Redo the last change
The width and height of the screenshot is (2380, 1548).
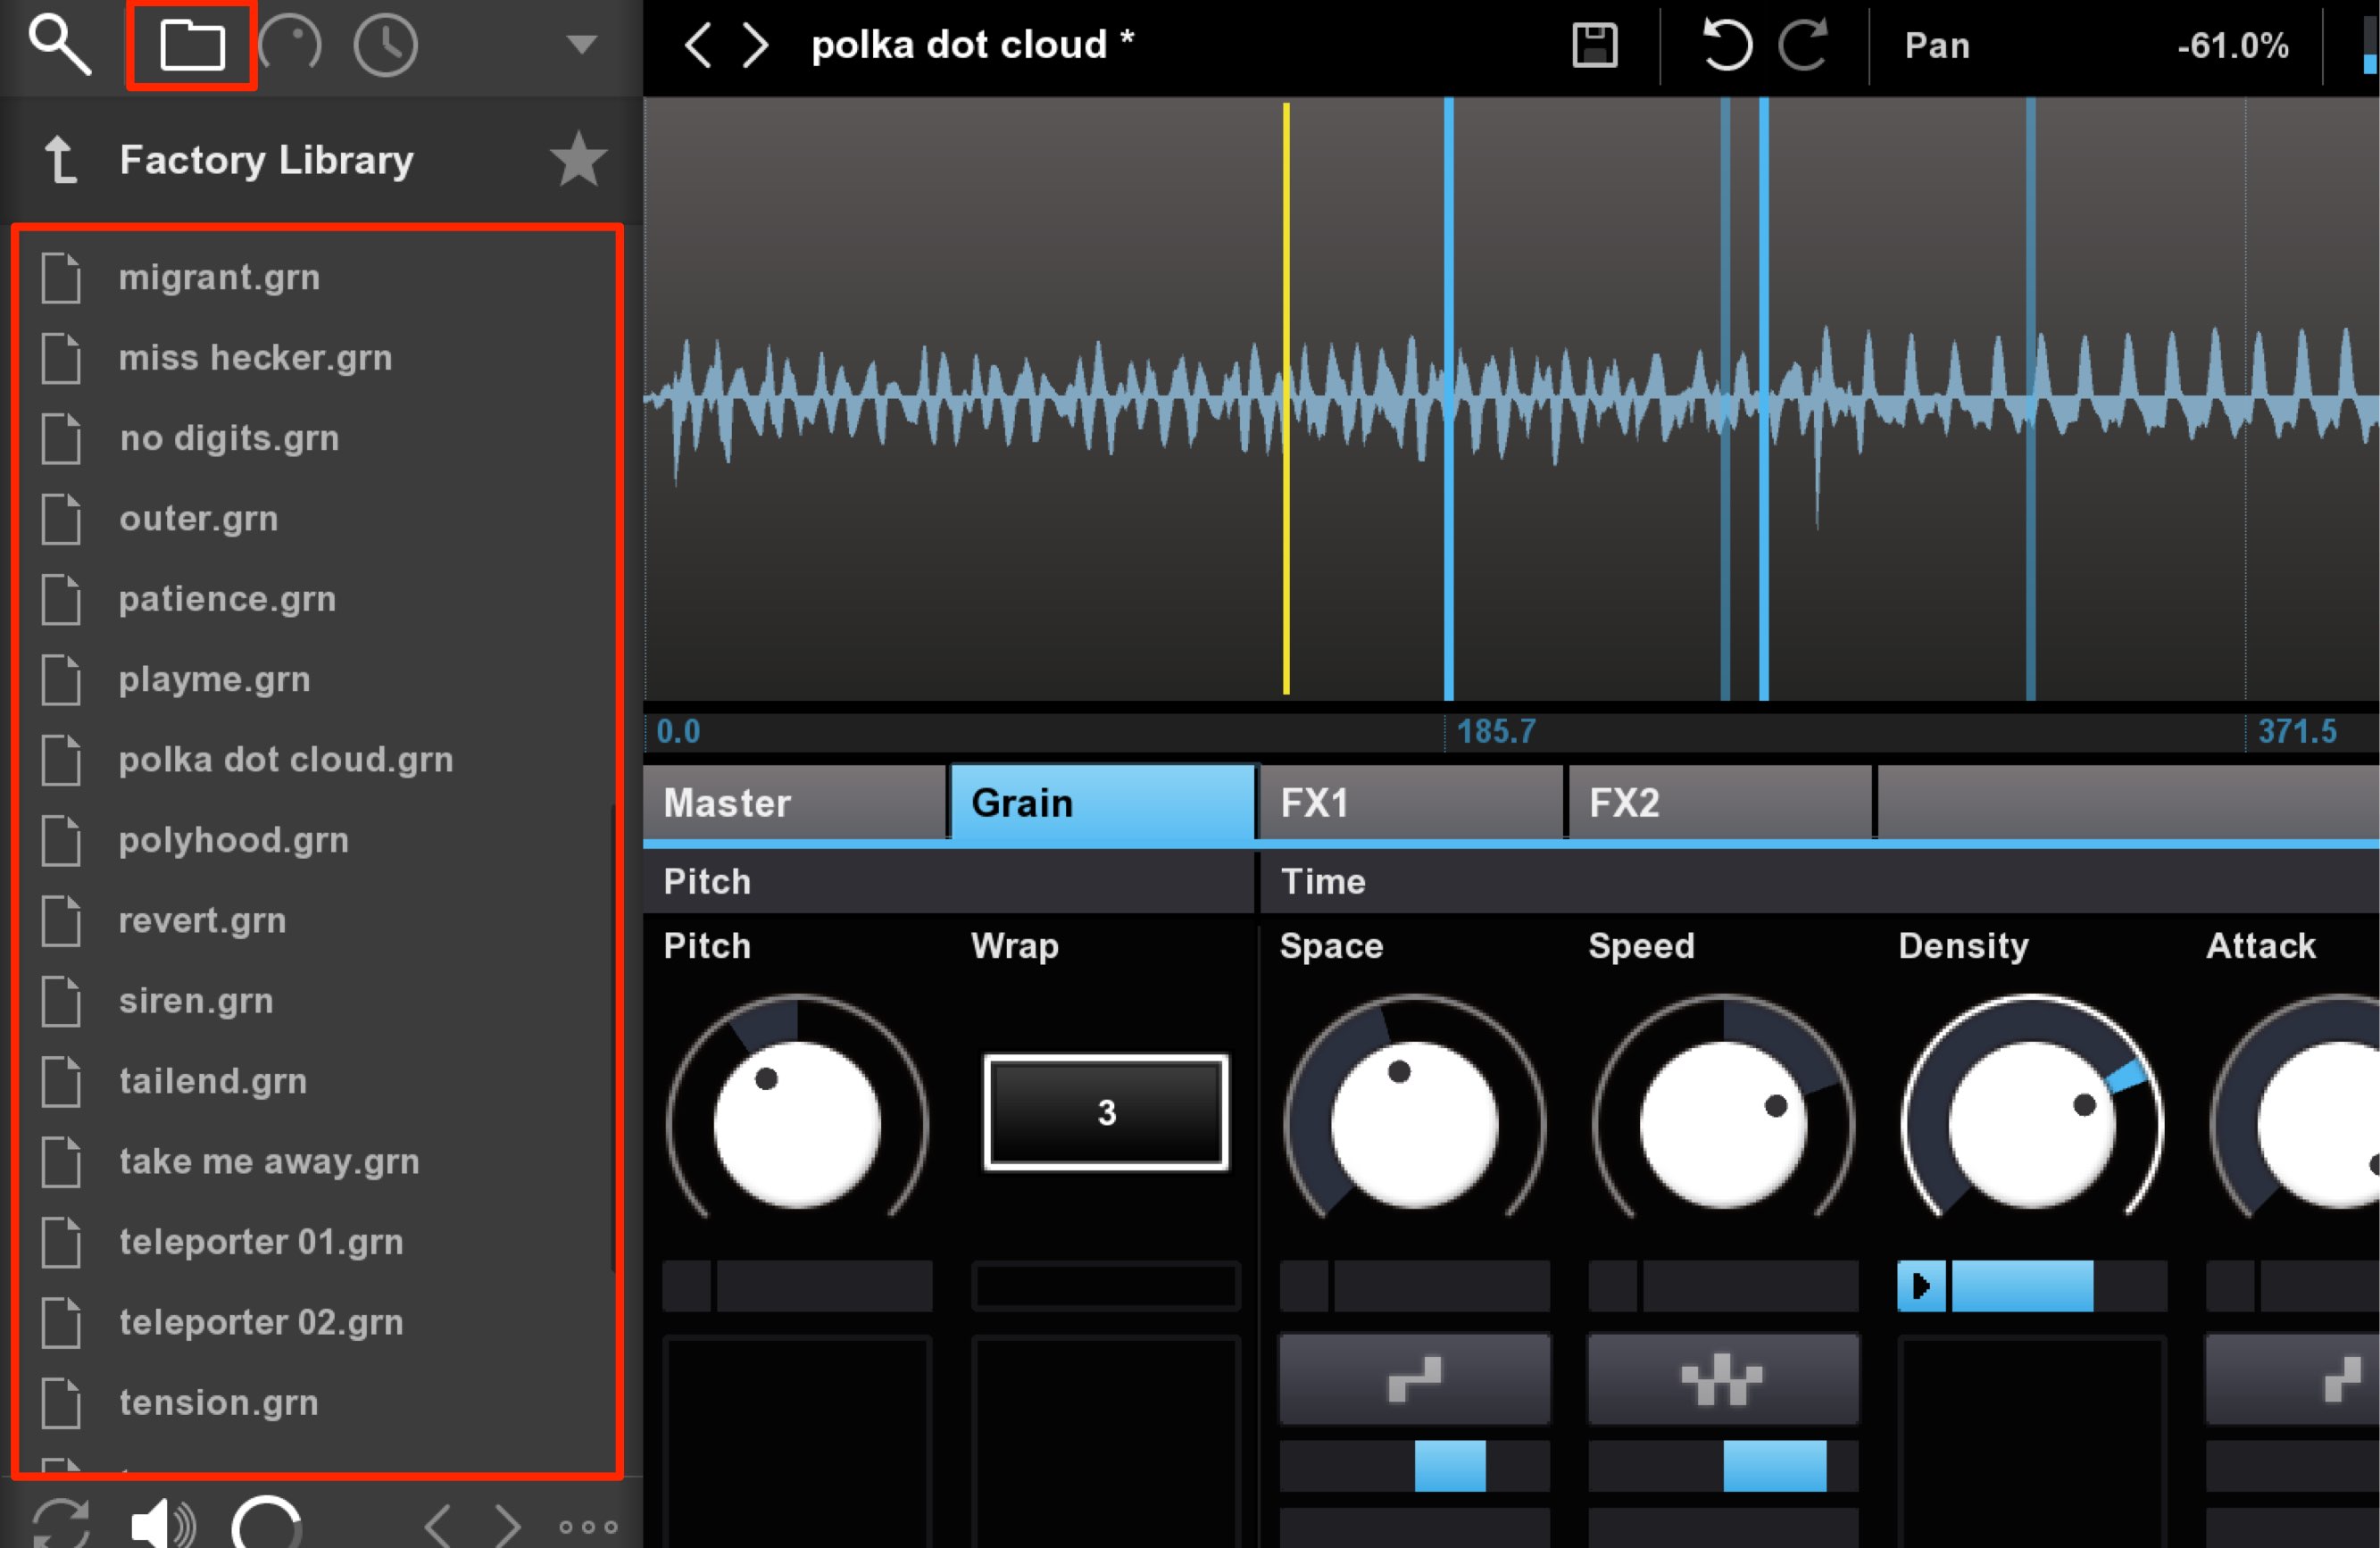pyautogui.click(x=1803, y=45)
